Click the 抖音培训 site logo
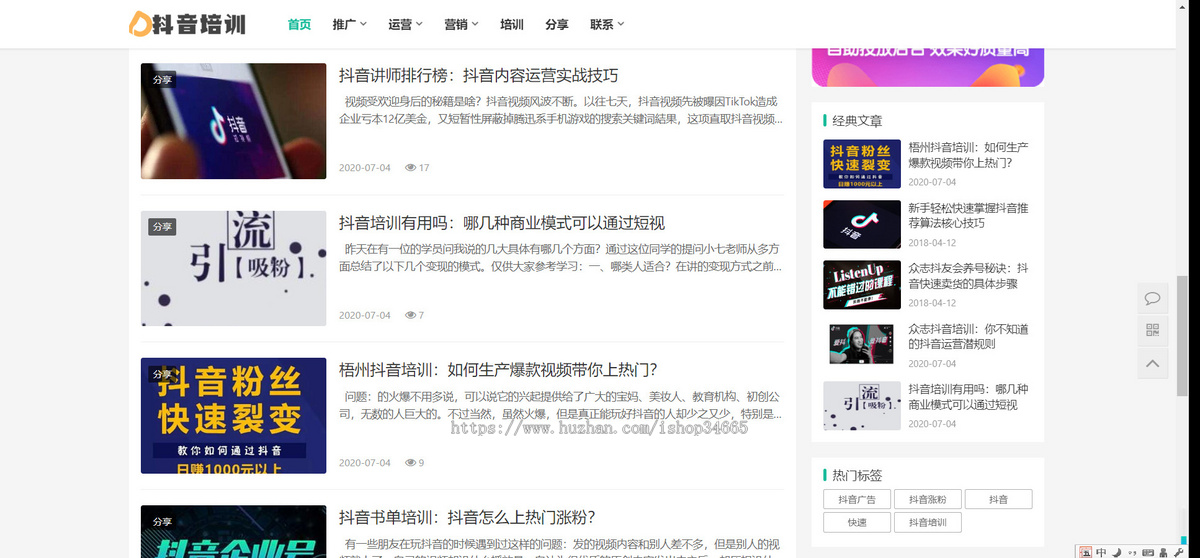This screenshot has height=558, width=1200. pos(187,24)
